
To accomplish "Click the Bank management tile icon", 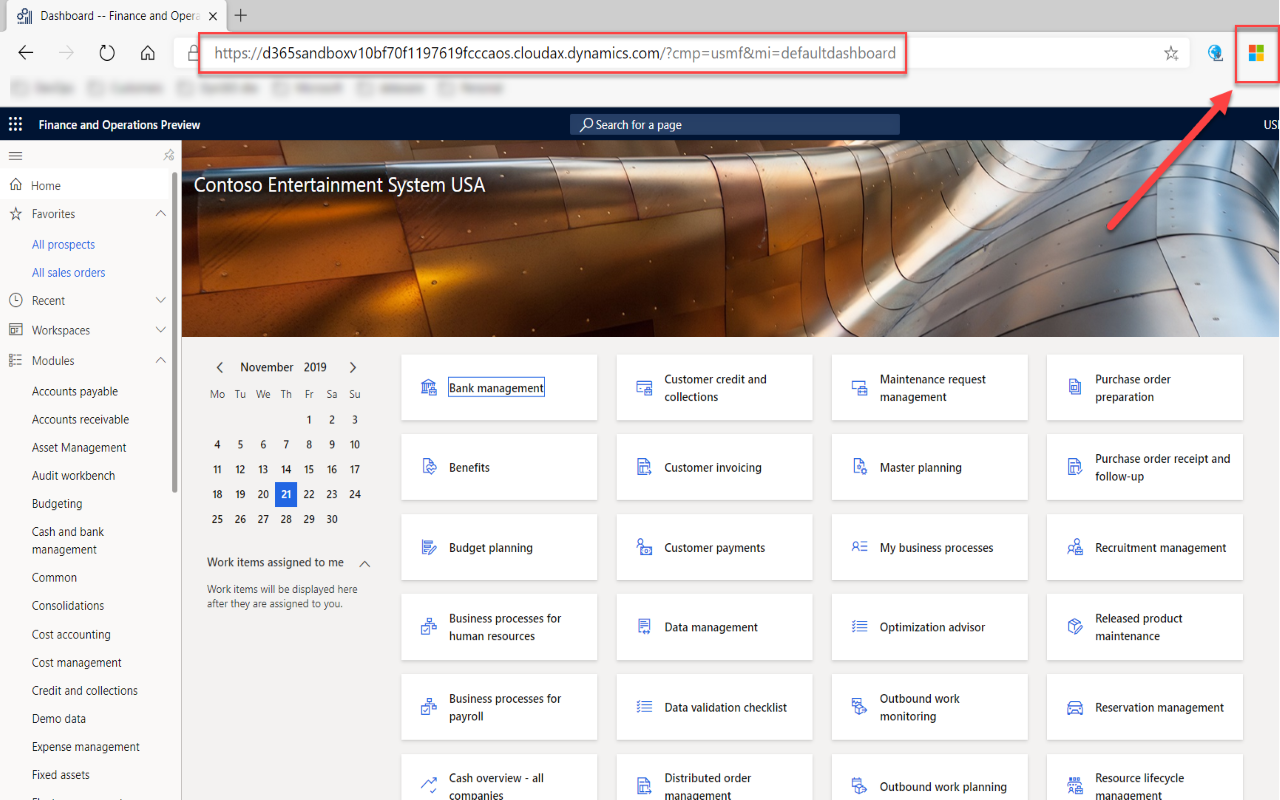I will (428, 386).
